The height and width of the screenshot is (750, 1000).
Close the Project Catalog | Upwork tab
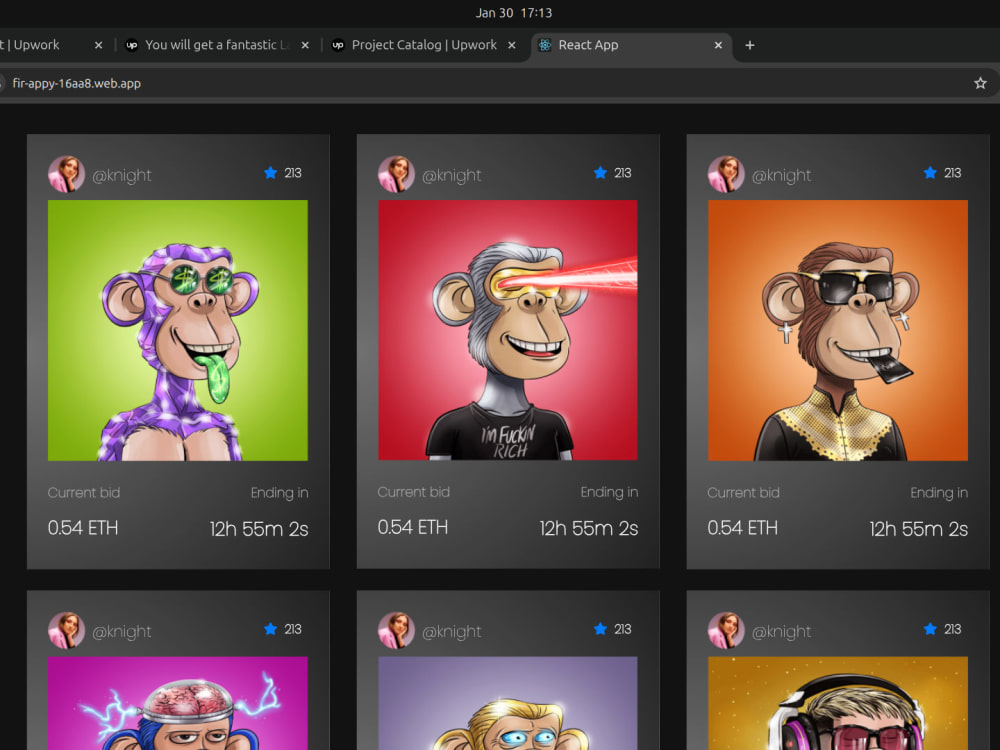click(511, 45)
